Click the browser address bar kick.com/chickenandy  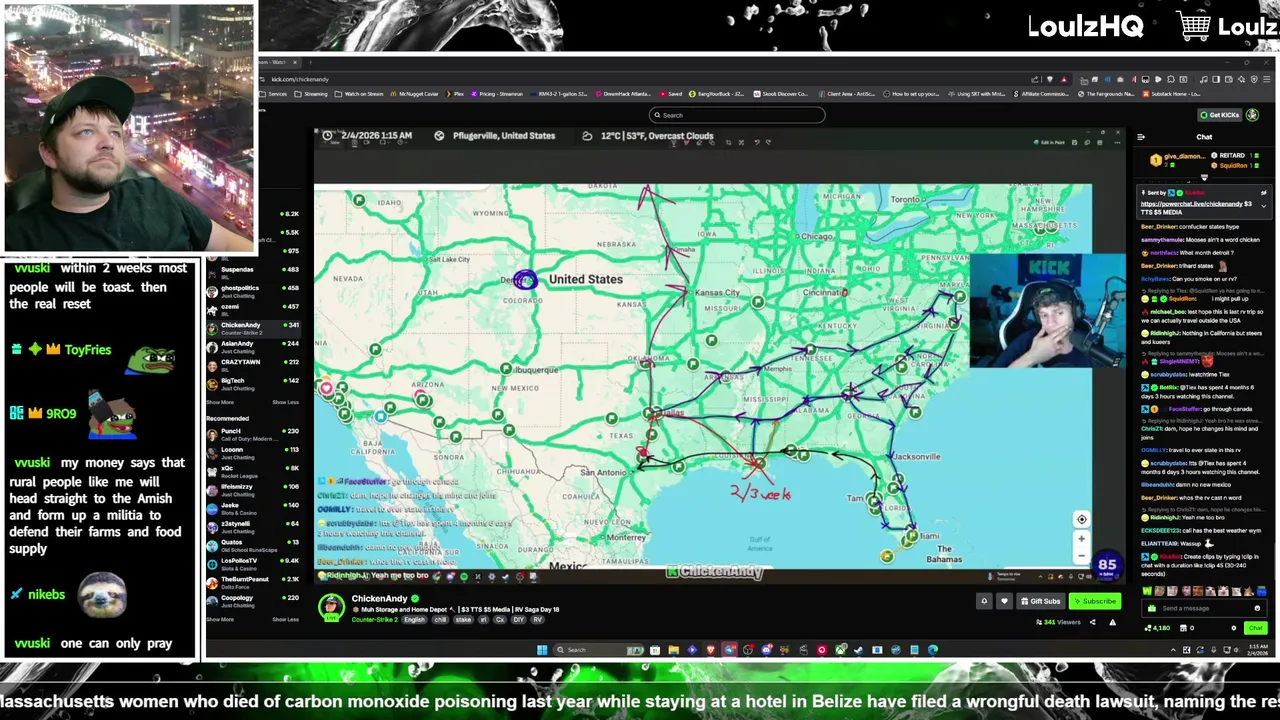(300, 79)
